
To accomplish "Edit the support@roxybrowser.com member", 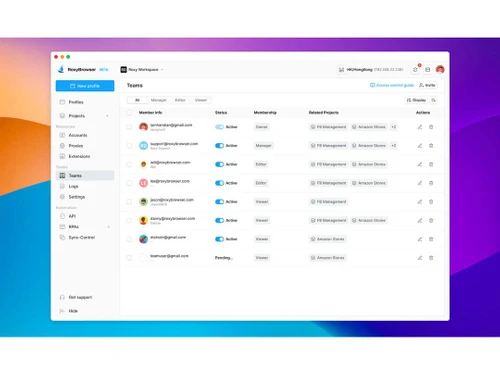I will click(x=420, y=146).
